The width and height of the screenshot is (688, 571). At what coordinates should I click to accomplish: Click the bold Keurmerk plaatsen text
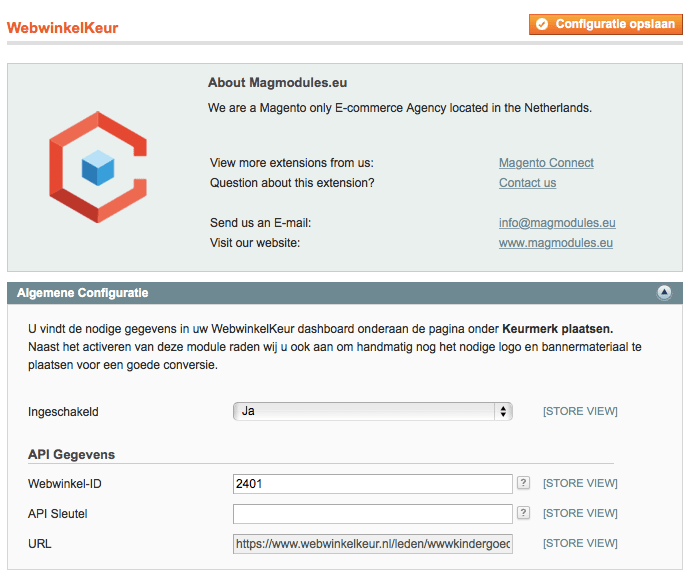tap(557, 328)
